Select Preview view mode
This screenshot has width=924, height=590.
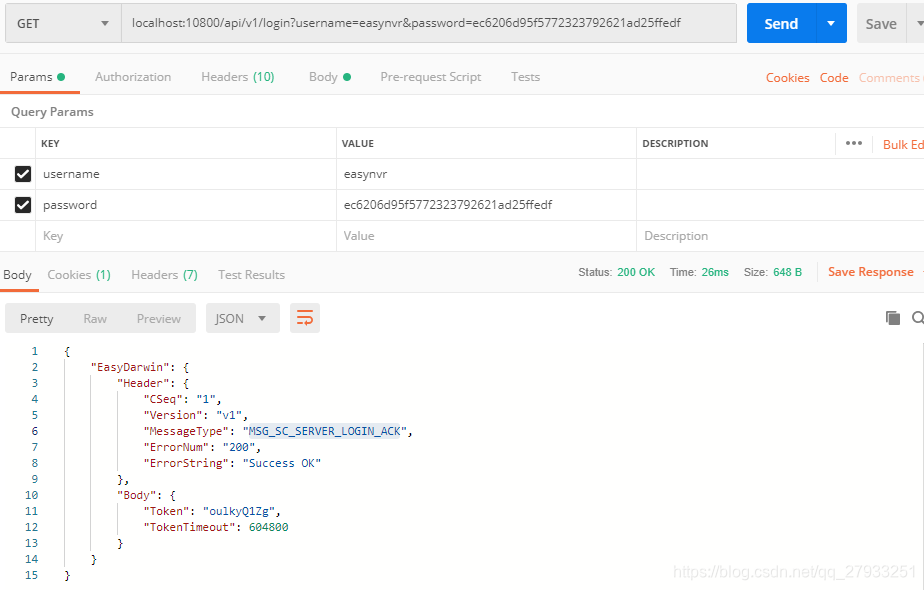159,318
